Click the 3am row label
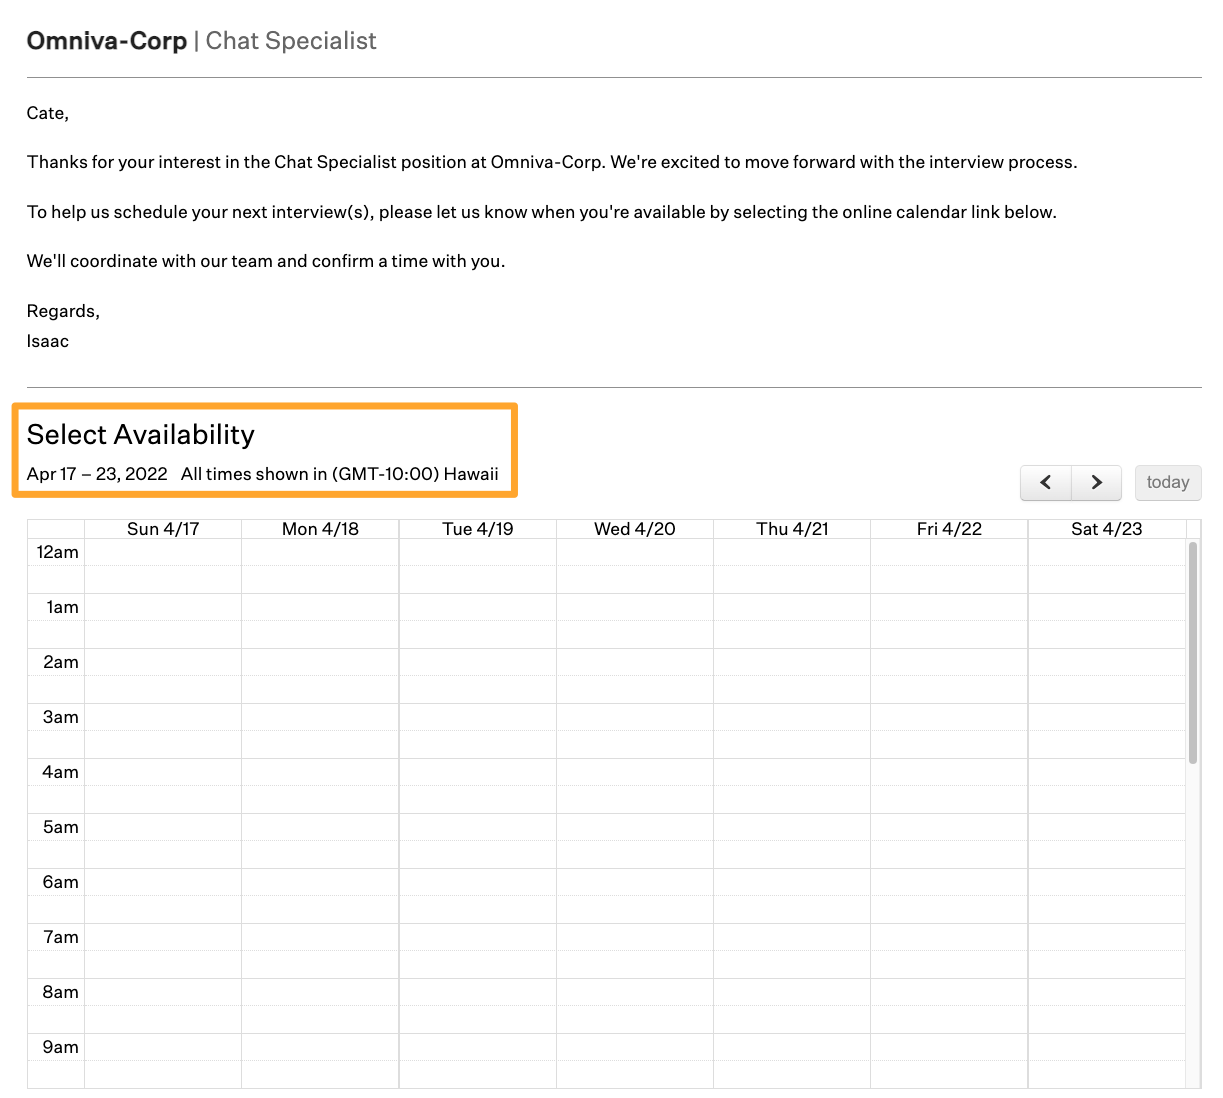Viewport: 1223px width, 1098px height. (x=62, y=717)
